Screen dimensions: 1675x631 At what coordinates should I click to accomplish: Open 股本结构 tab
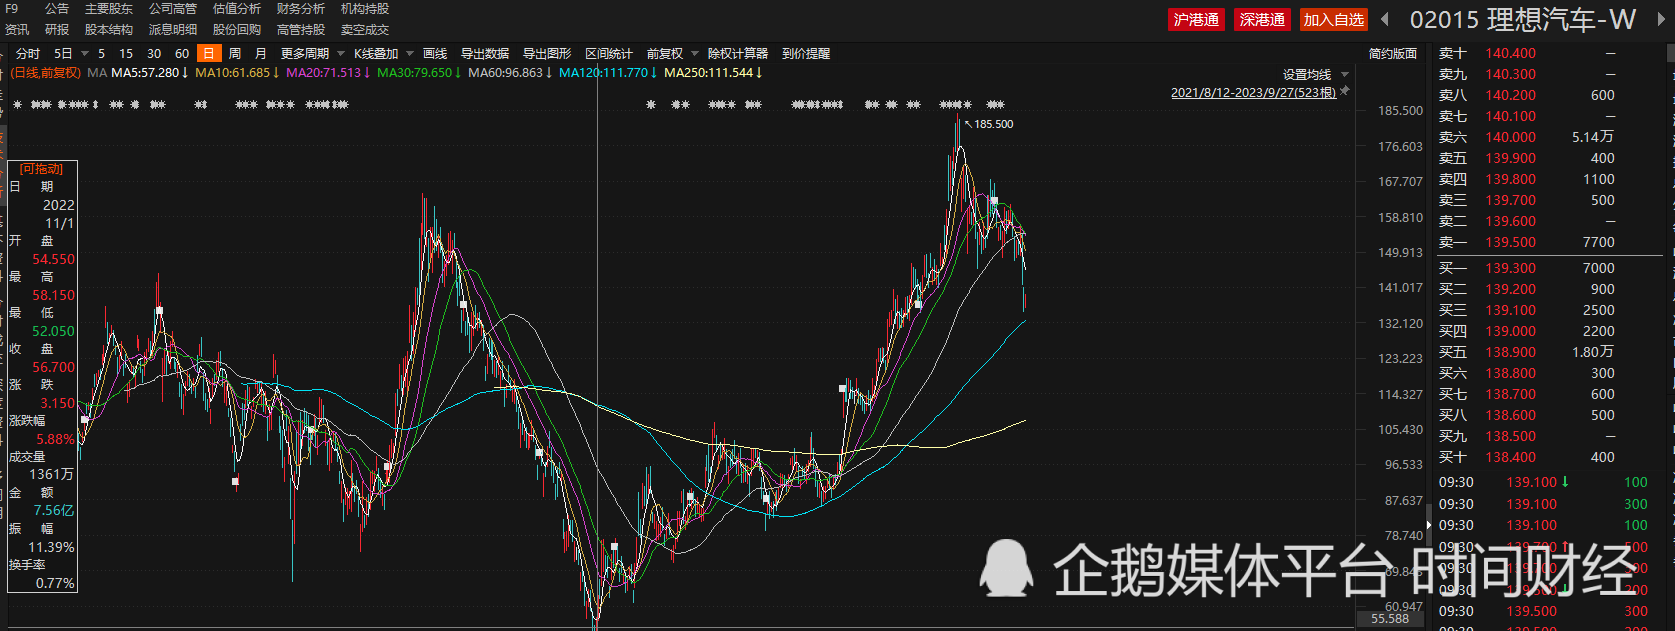click(109, 30)
